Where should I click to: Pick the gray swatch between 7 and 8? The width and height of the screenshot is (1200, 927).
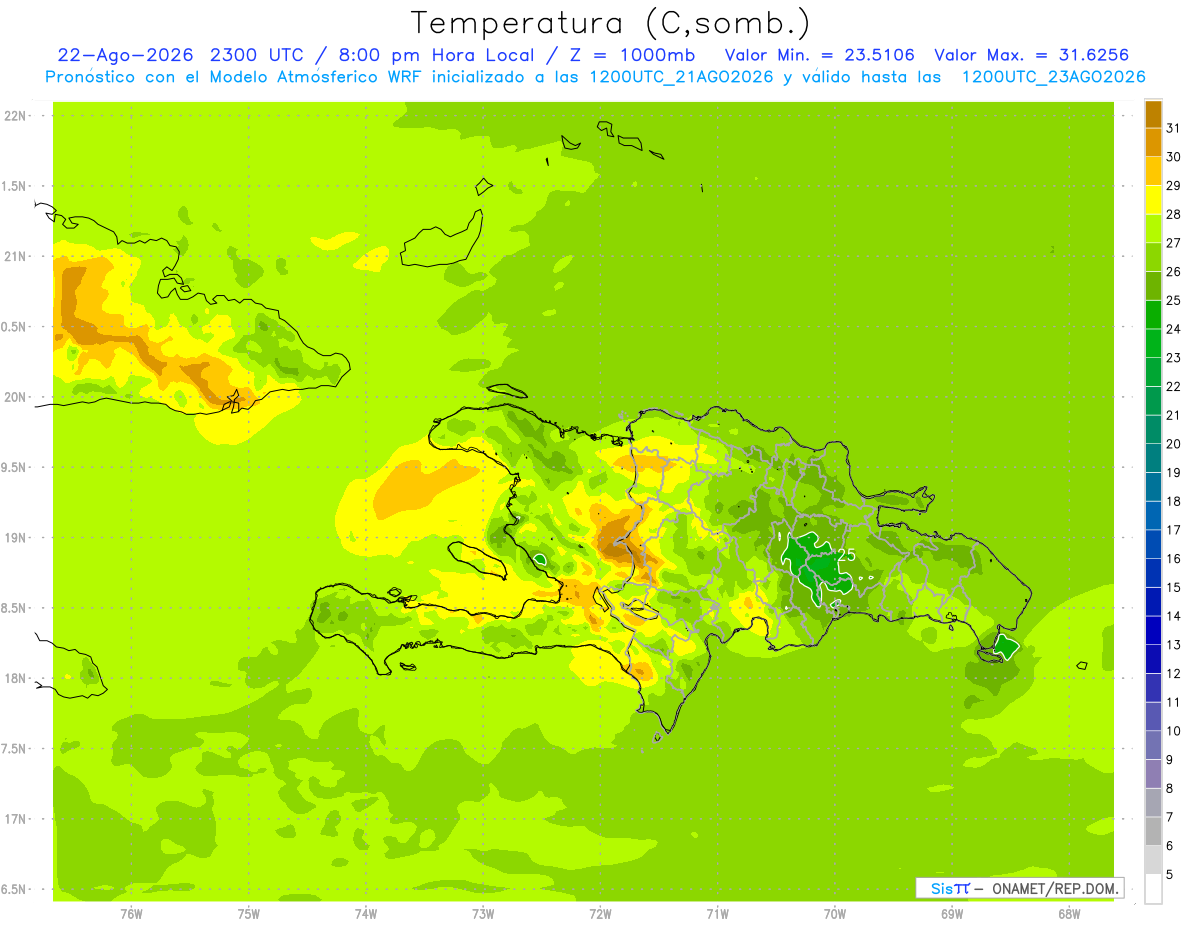click(1153, 803)
